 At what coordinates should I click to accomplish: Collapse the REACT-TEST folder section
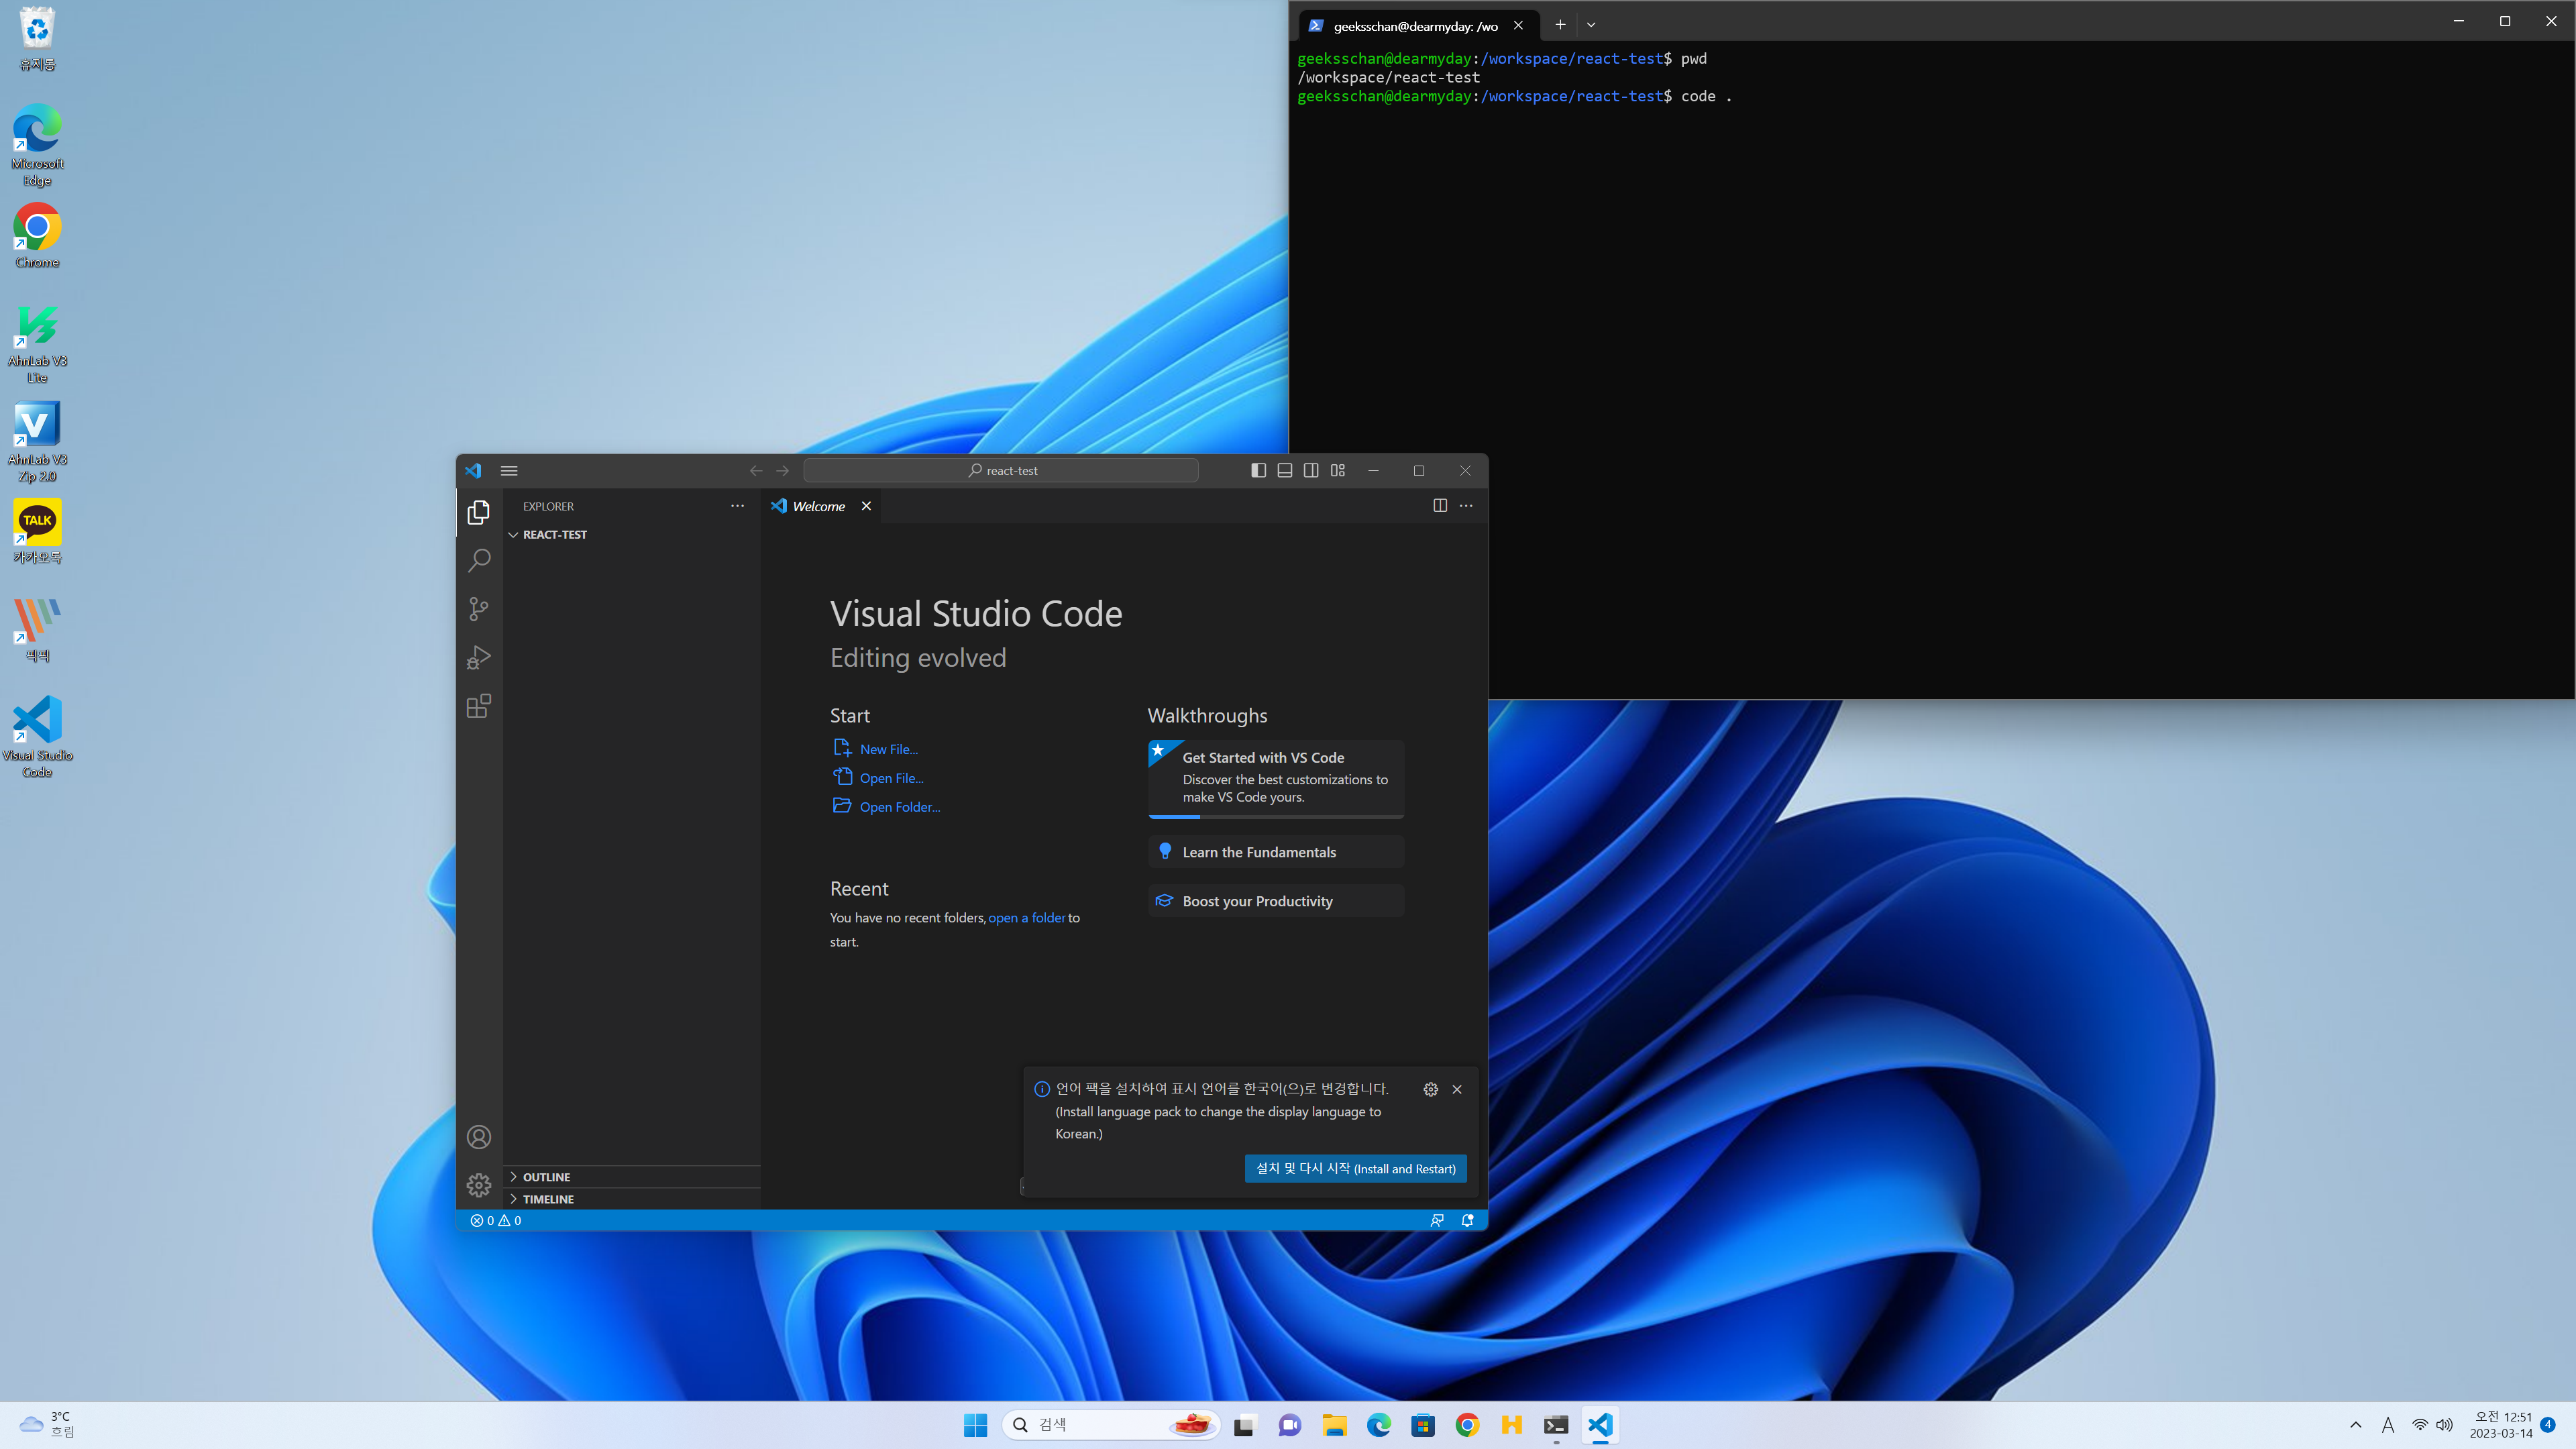pos(631,535)
